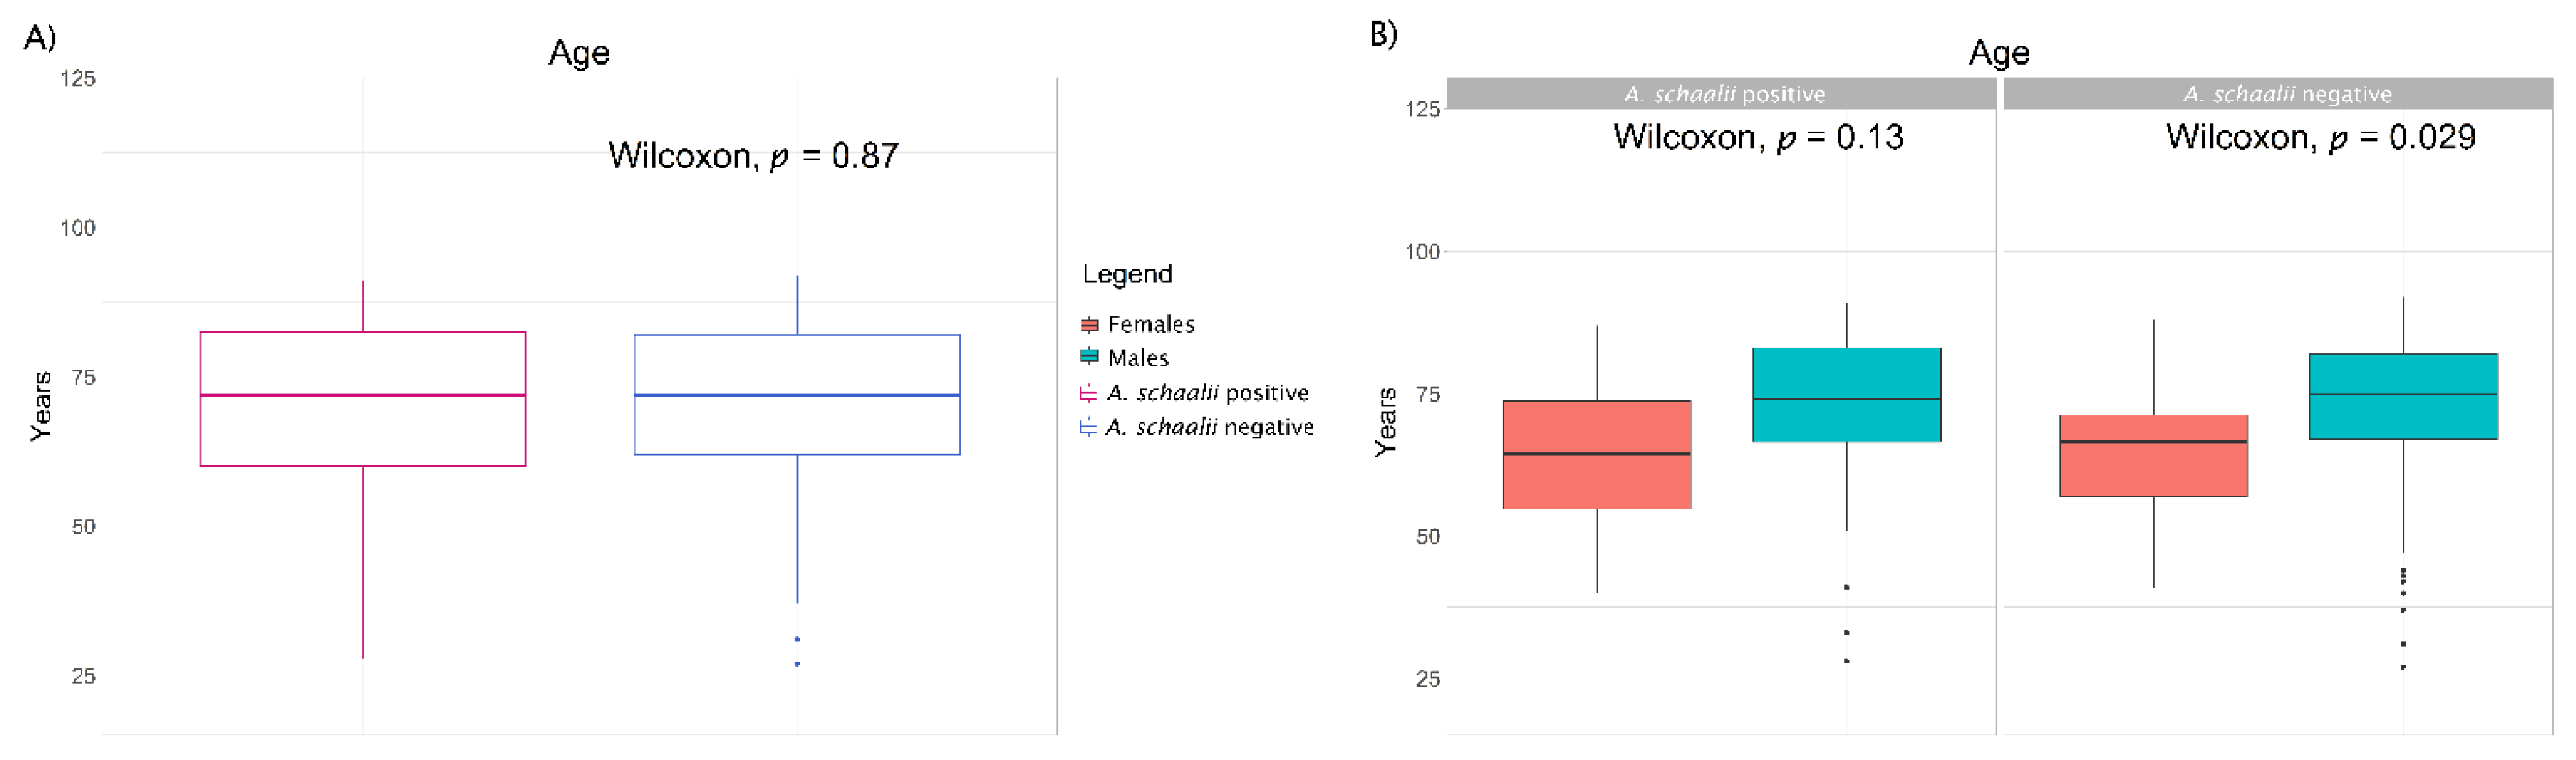Click the 'Wilcoxon, p = 0.87' annotation
This screenshot has width=2576, height=760.
click(753, 156)
